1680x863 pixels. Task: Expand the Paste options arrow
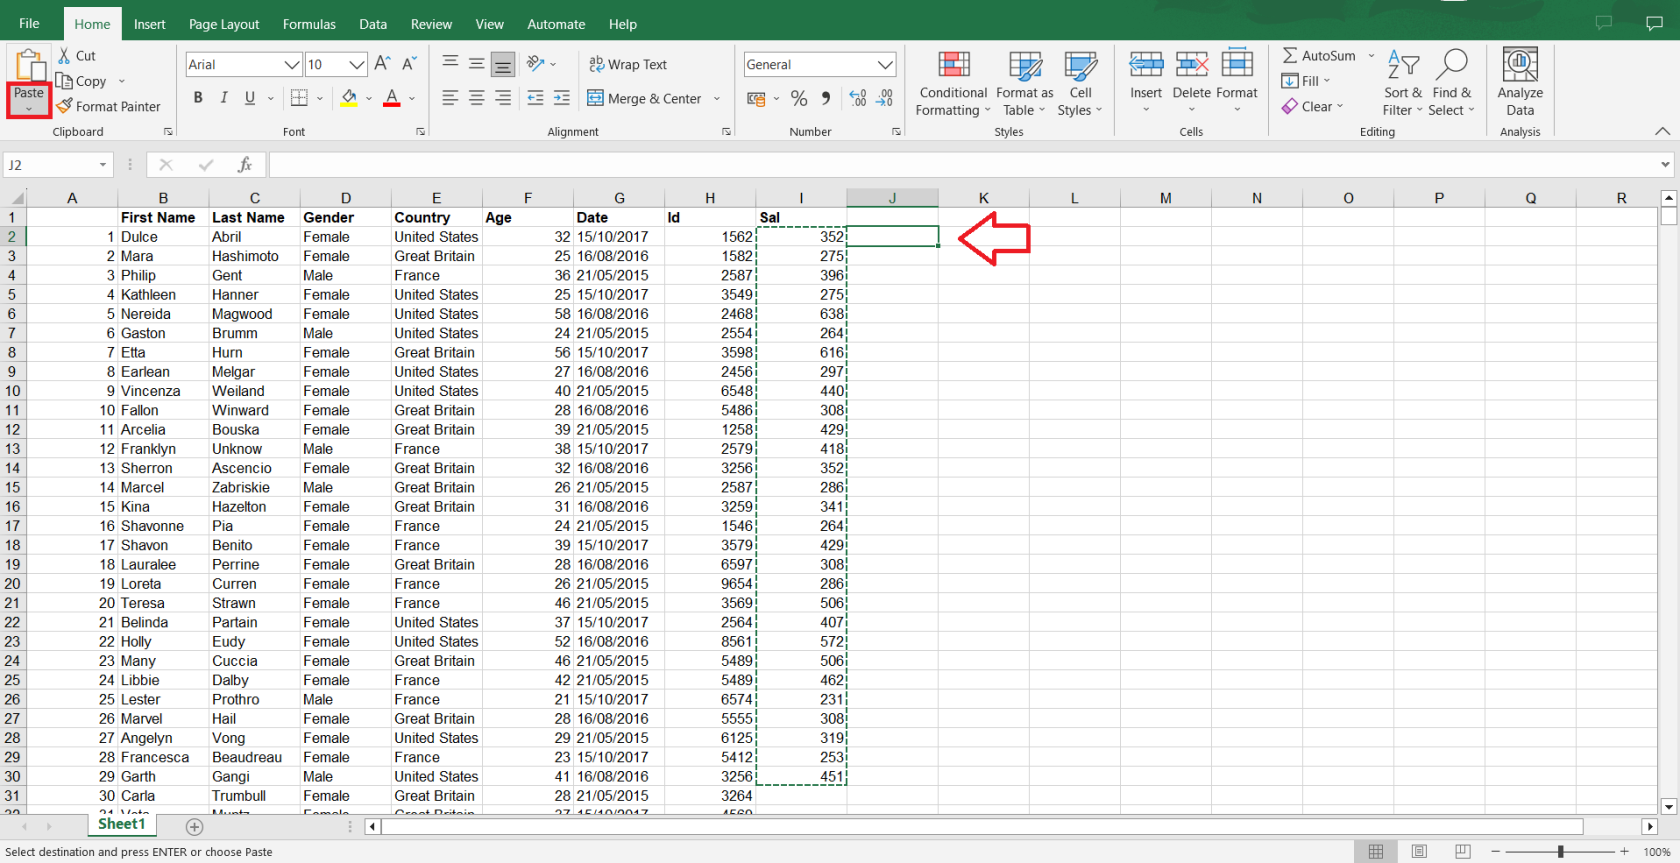[29, 110]
